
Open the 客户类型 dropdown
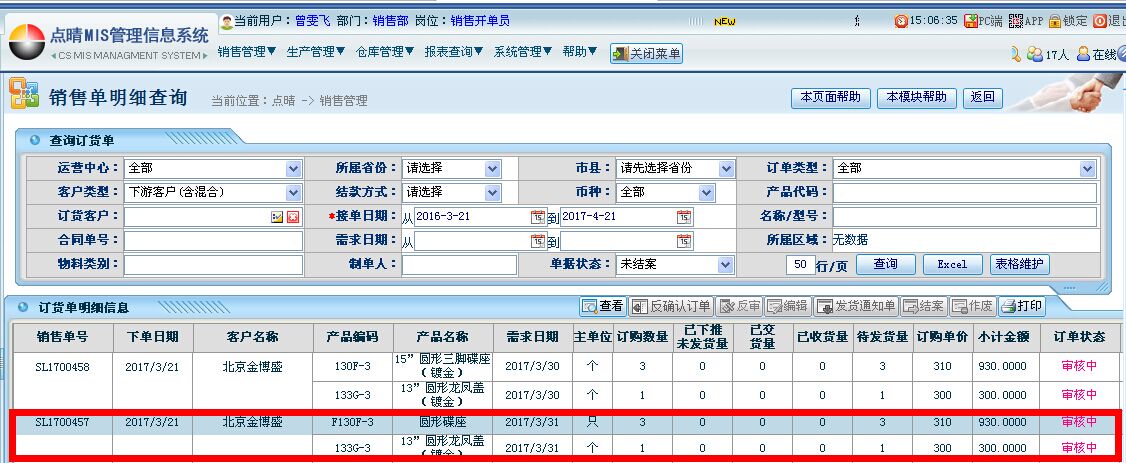293,193
